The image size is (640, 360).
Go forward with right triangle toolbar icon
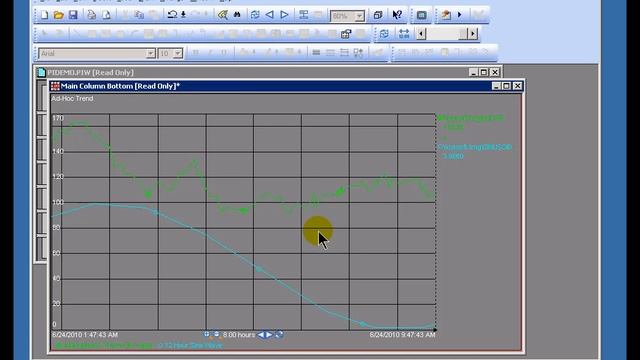click(284, 15)
